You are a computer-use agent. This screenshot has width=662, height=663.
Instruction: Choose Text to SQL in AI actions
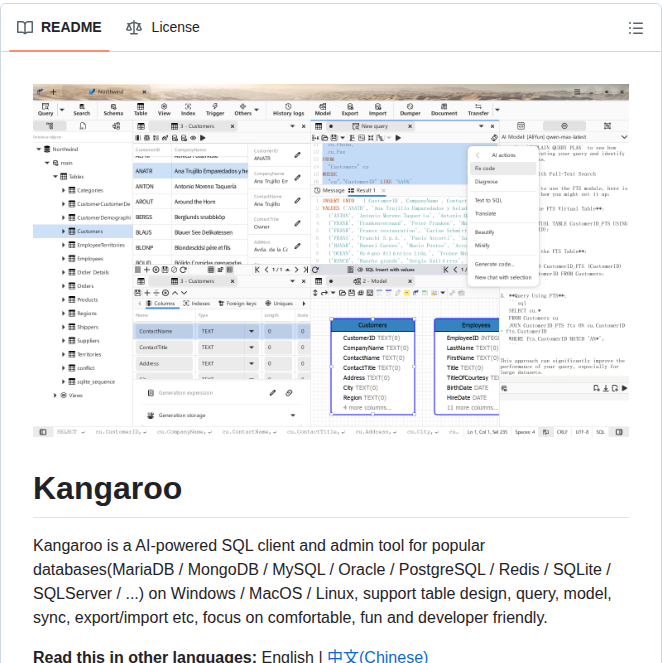click(503, 200)
